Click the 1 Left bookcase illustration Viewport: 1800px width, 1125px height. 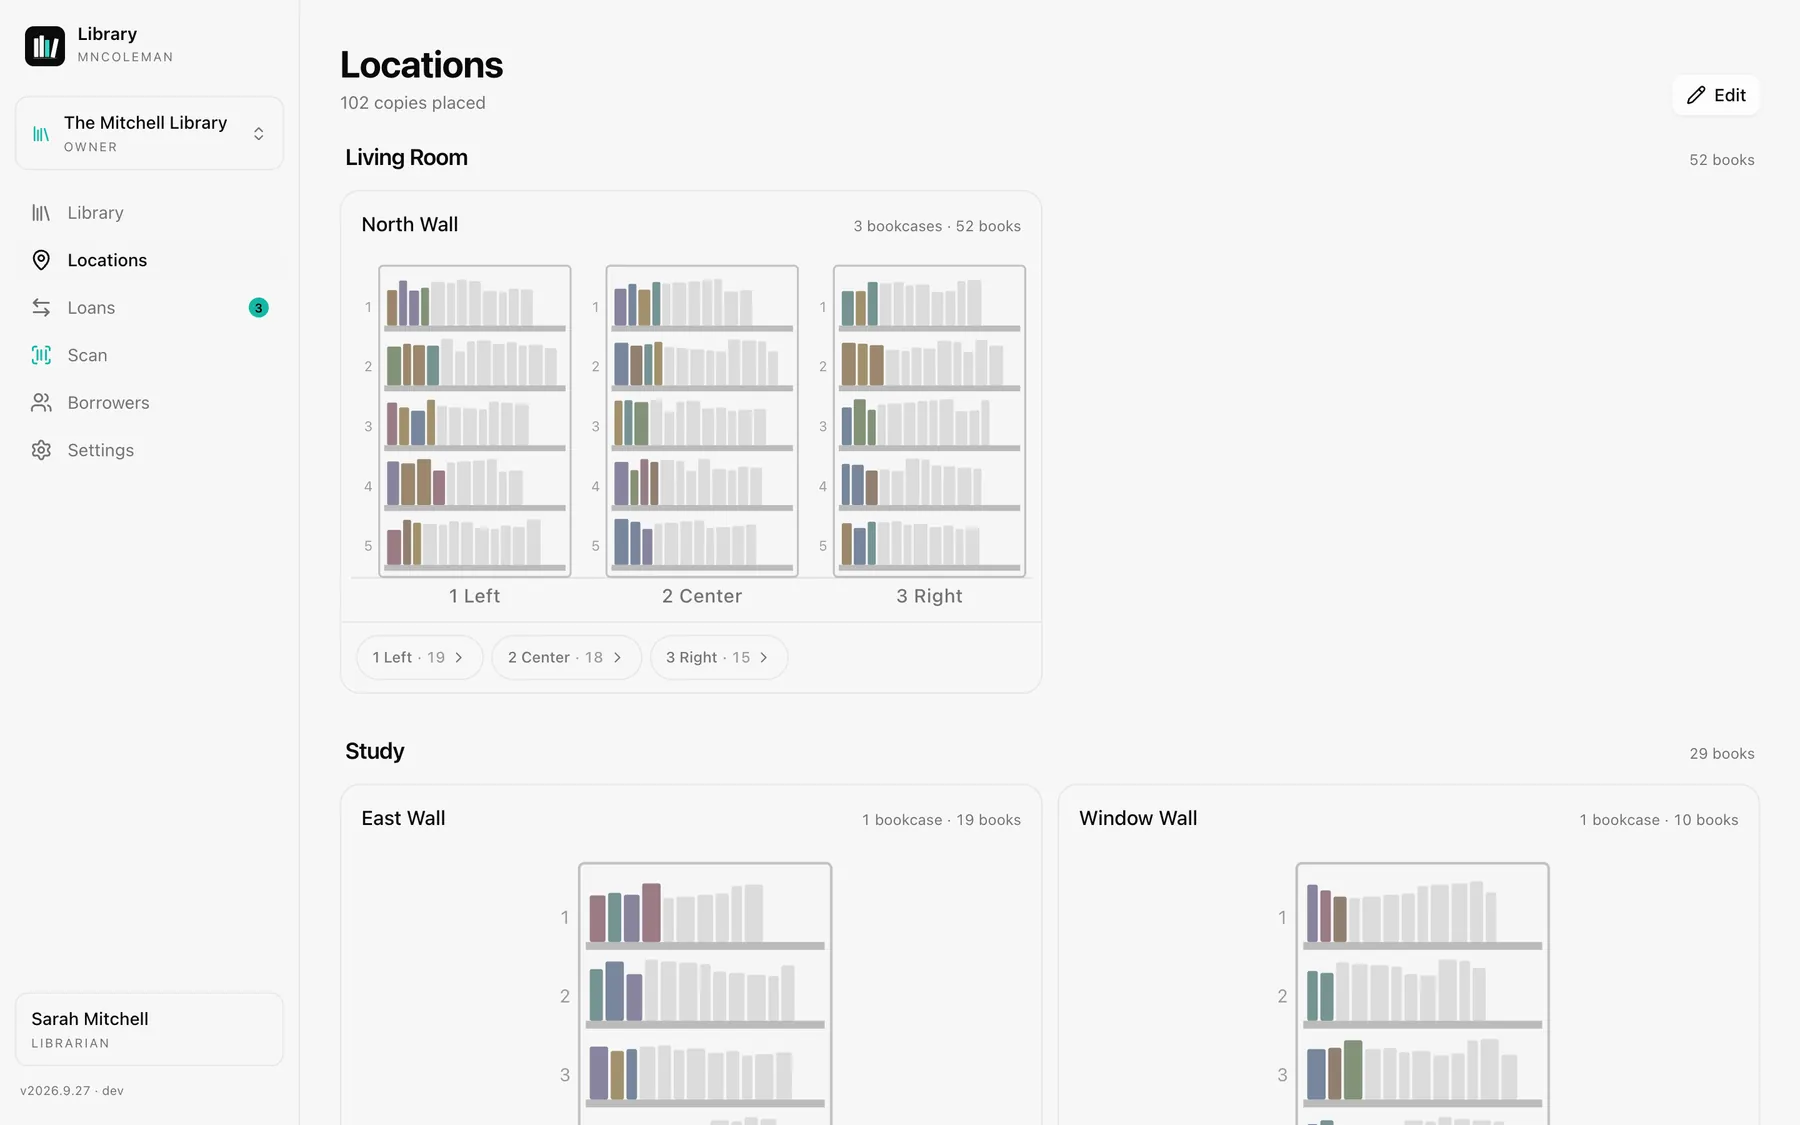475,421
